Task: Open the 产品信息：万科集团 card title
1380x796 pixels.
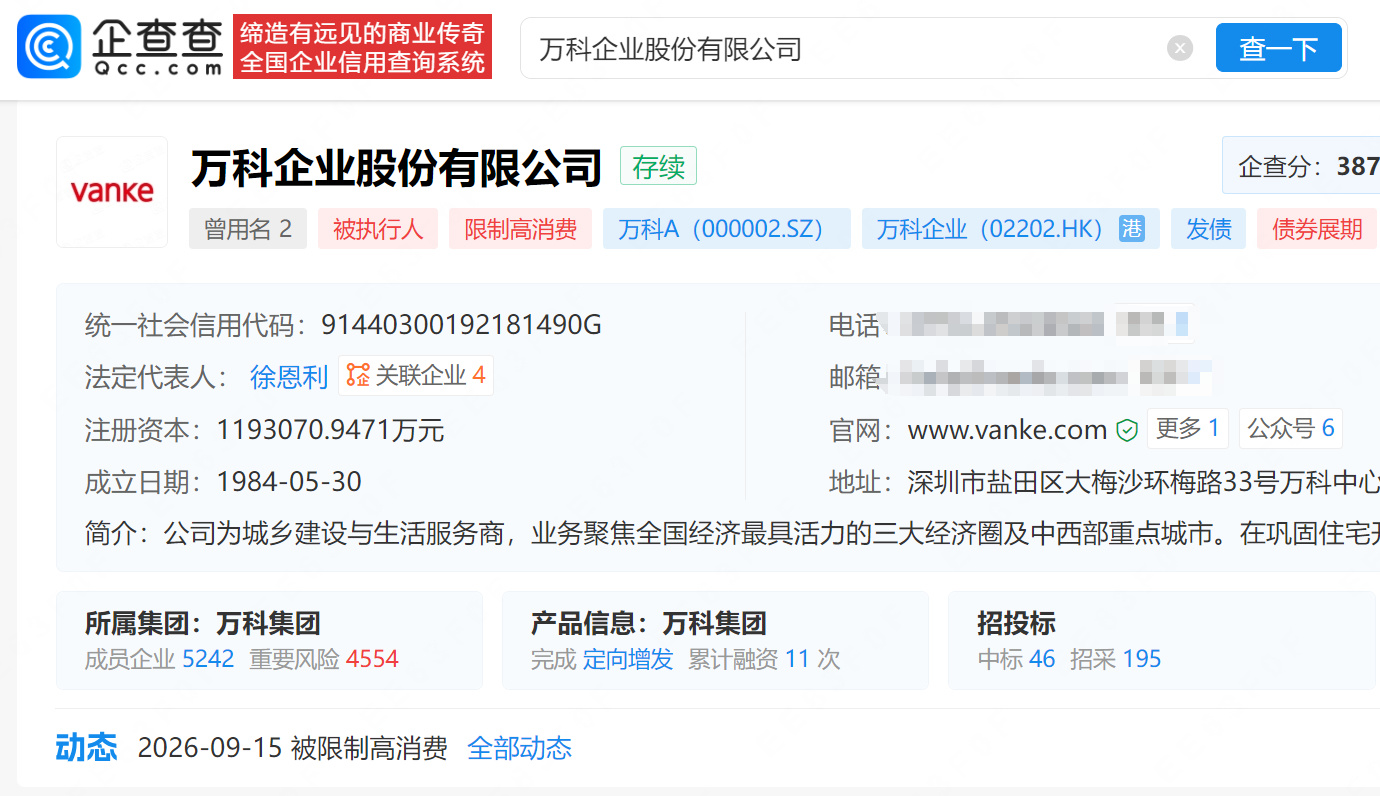Action: coord(649,624)
